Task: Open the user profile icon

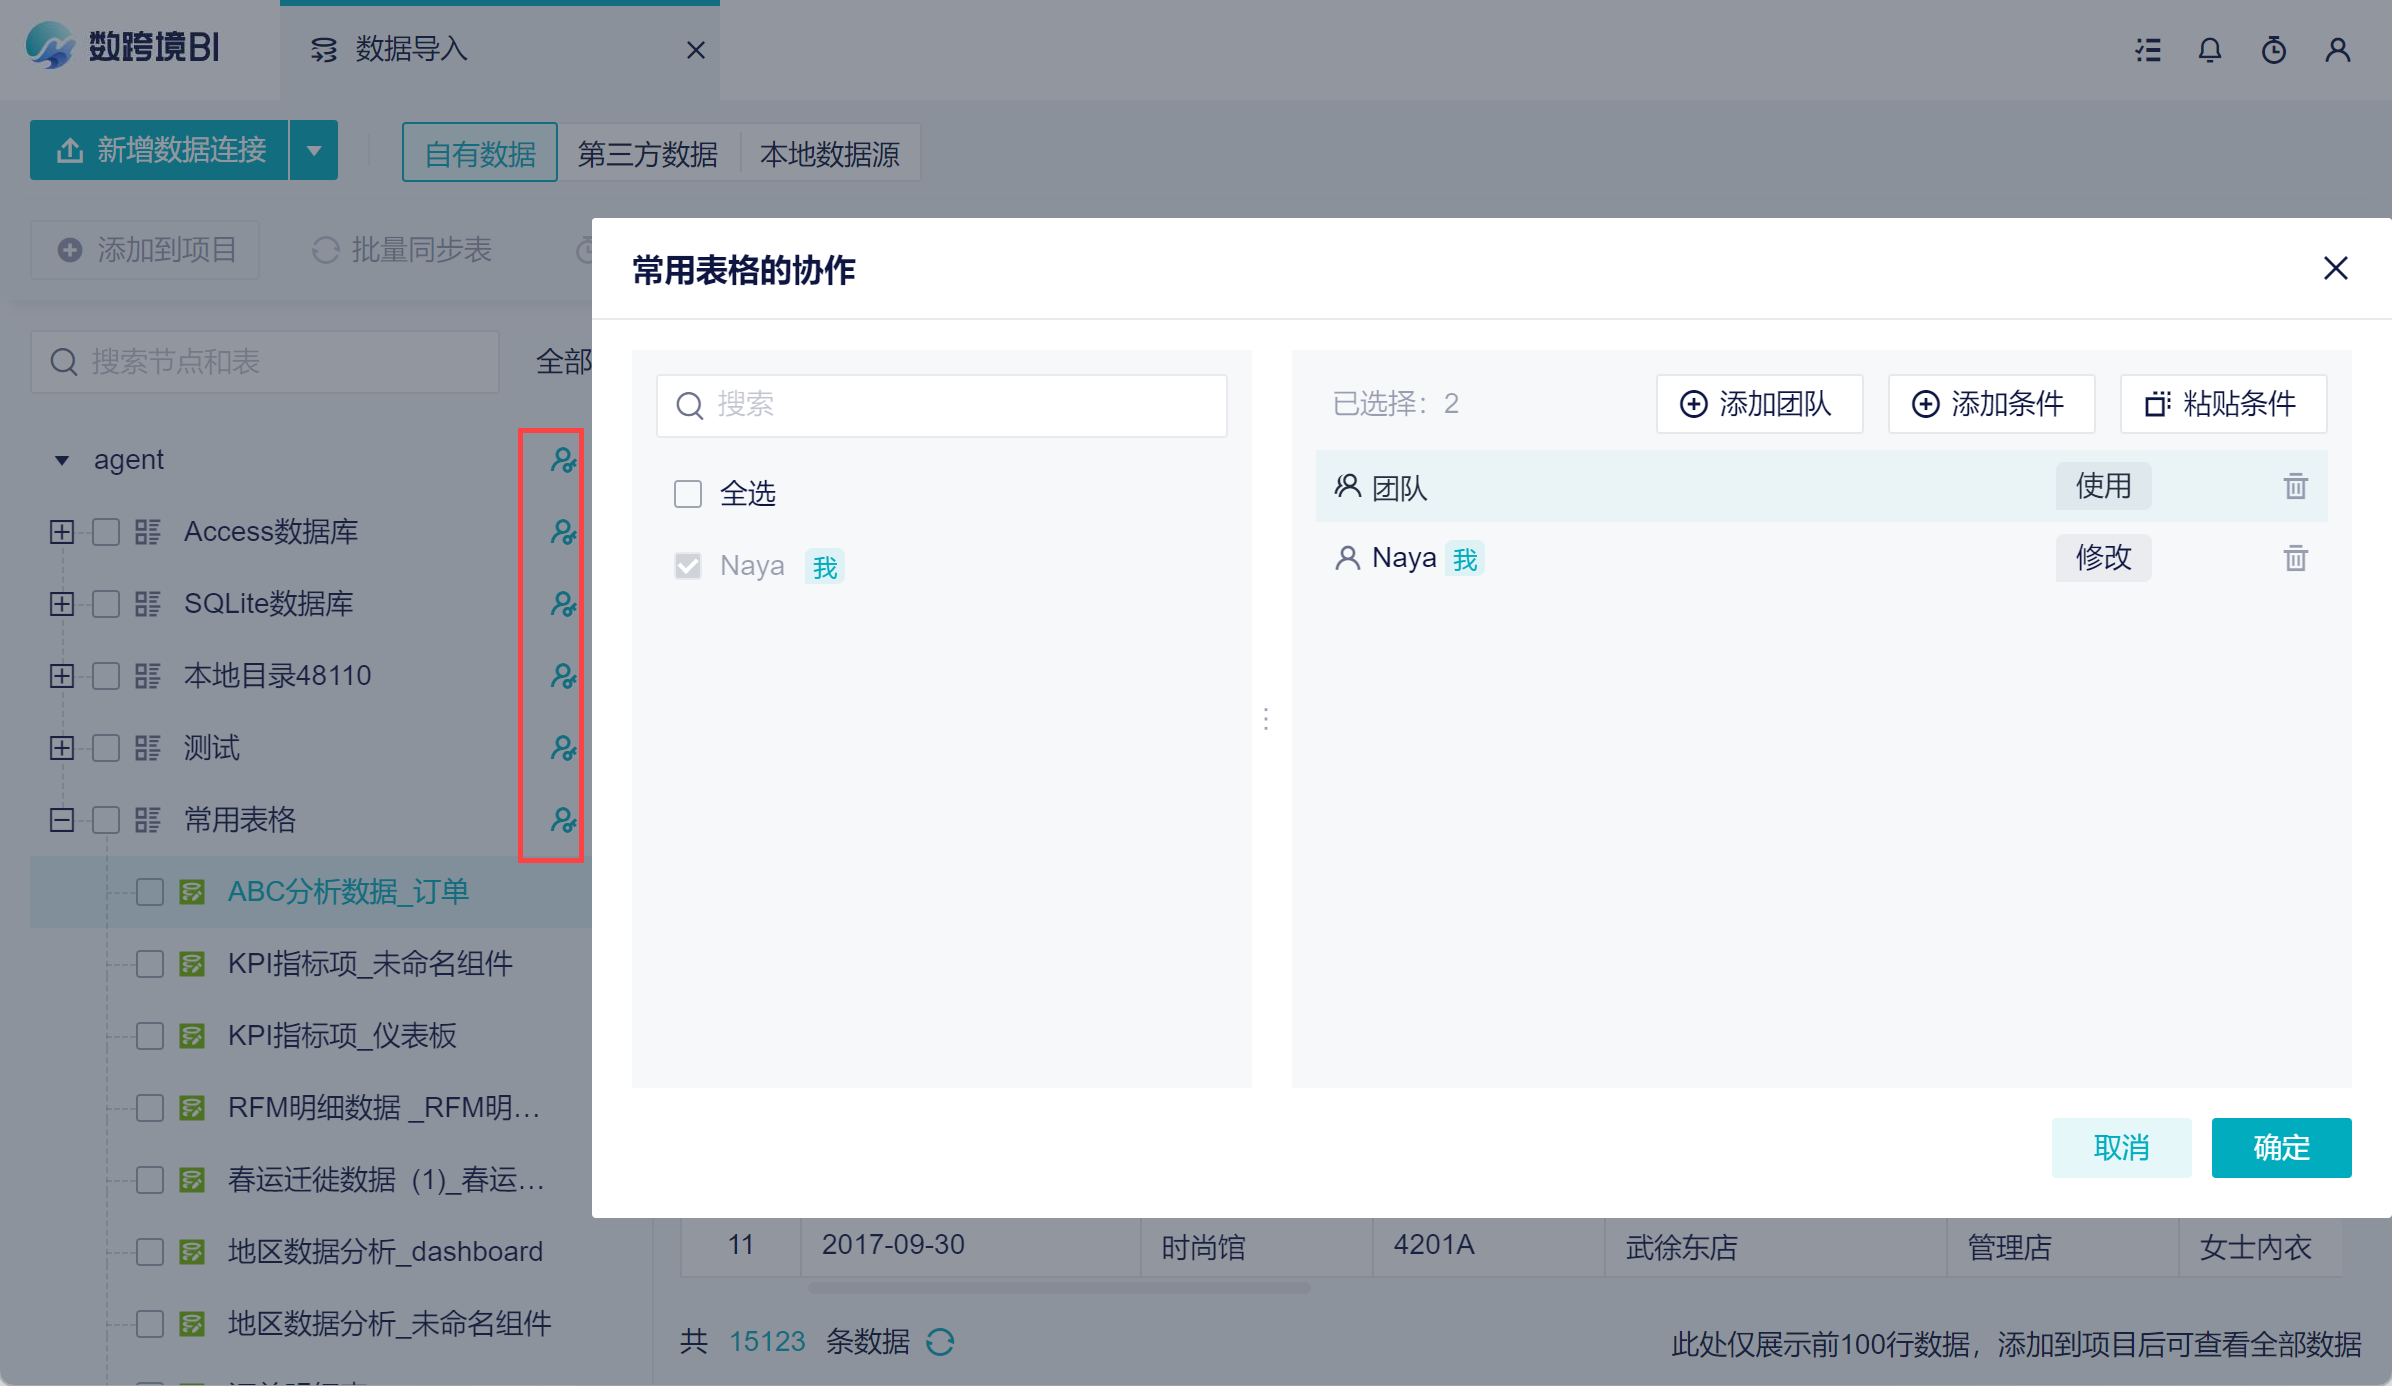Action: 2337,50
